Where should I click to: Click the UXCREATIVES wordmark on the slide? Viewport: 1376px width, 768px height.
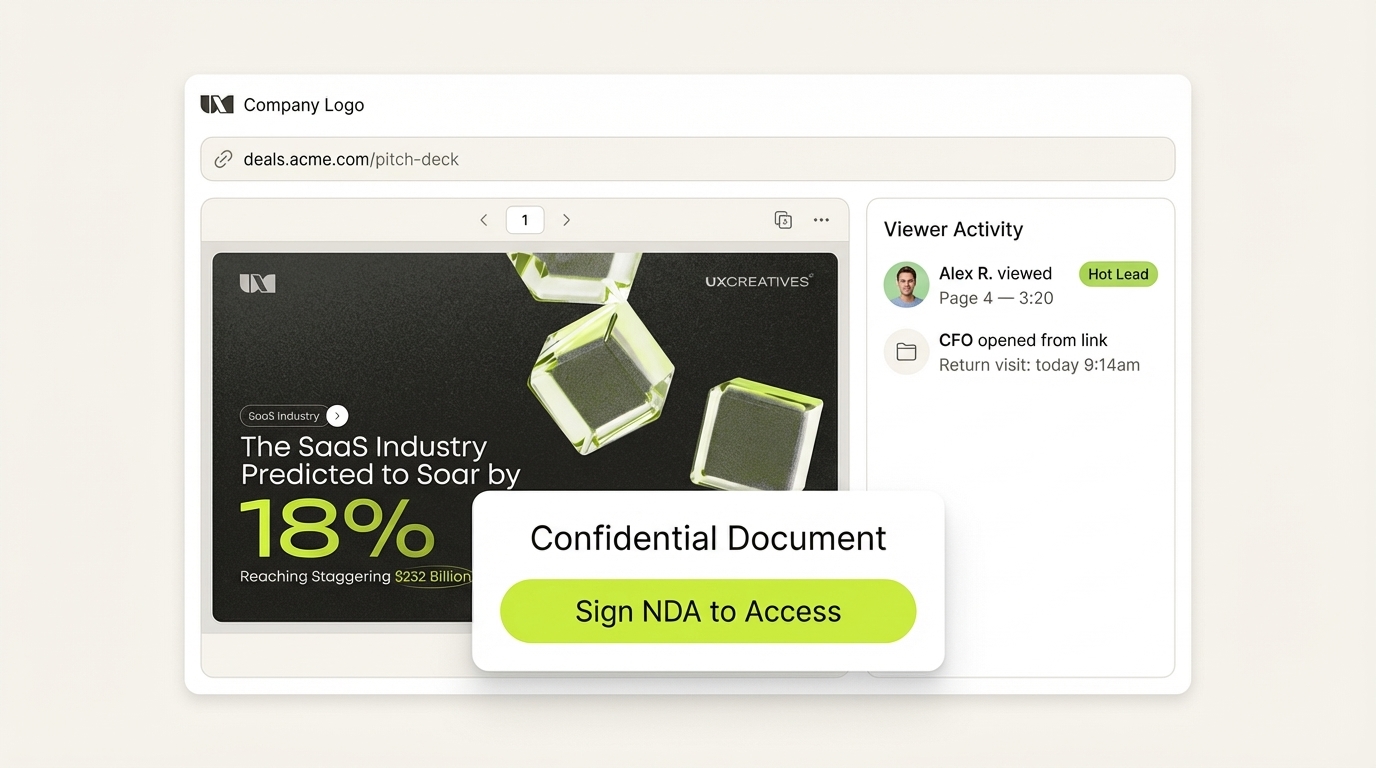759,281
